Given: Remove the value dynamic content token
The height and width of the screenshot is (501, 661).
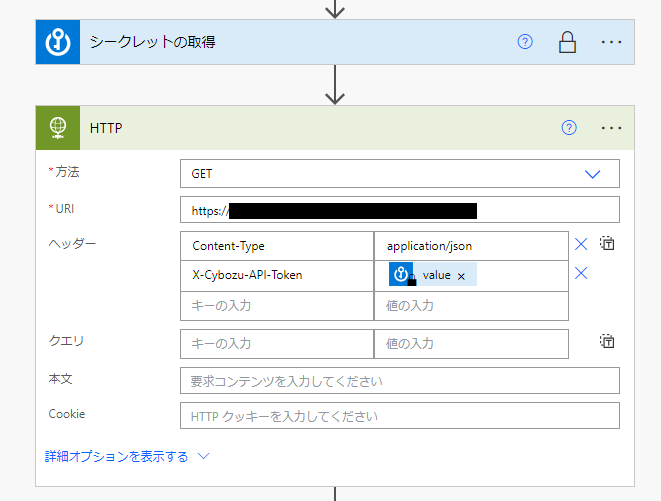Looking at the screenshot, I should [461, 275].
